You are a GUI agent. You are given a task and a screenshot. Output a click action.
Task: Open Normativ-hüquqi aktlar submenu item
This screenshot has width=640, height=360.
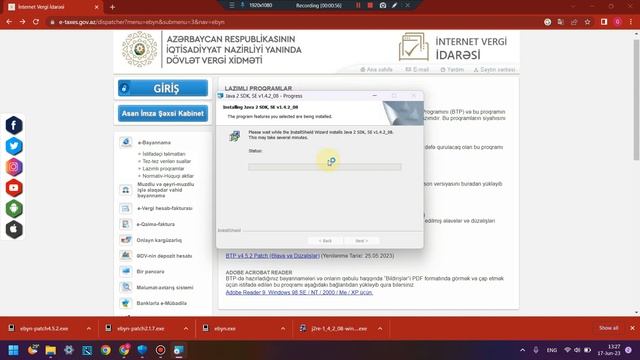(x=168, y=176)
